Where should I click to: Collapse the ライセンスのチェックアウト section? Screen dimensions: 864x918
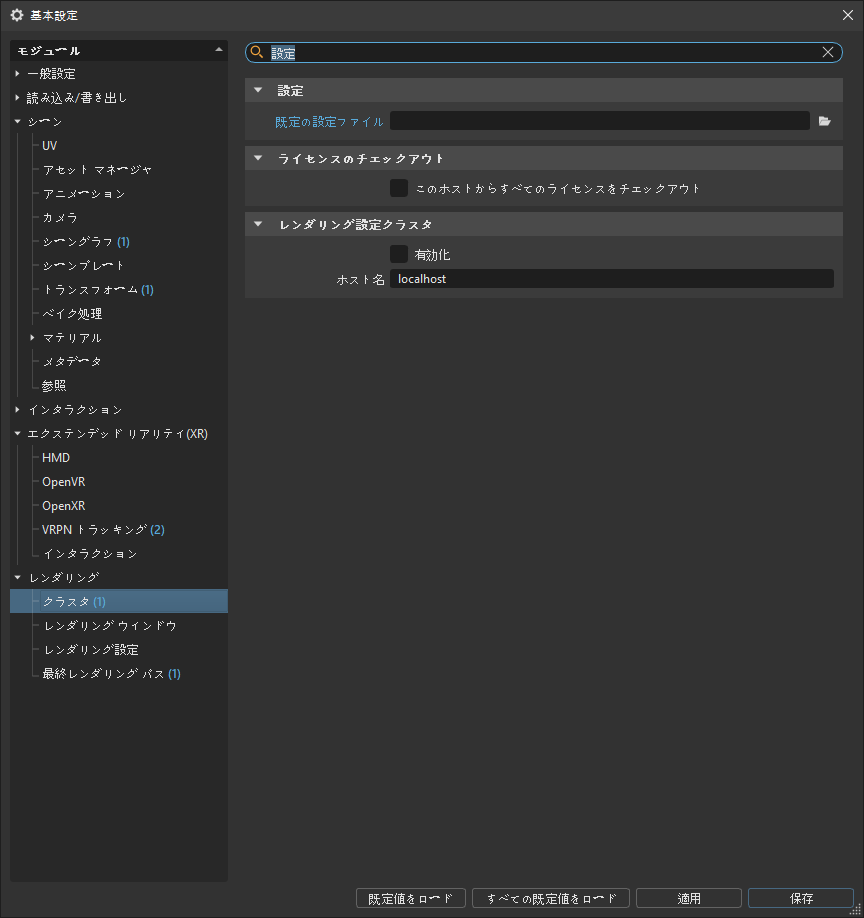click(258, 158)
